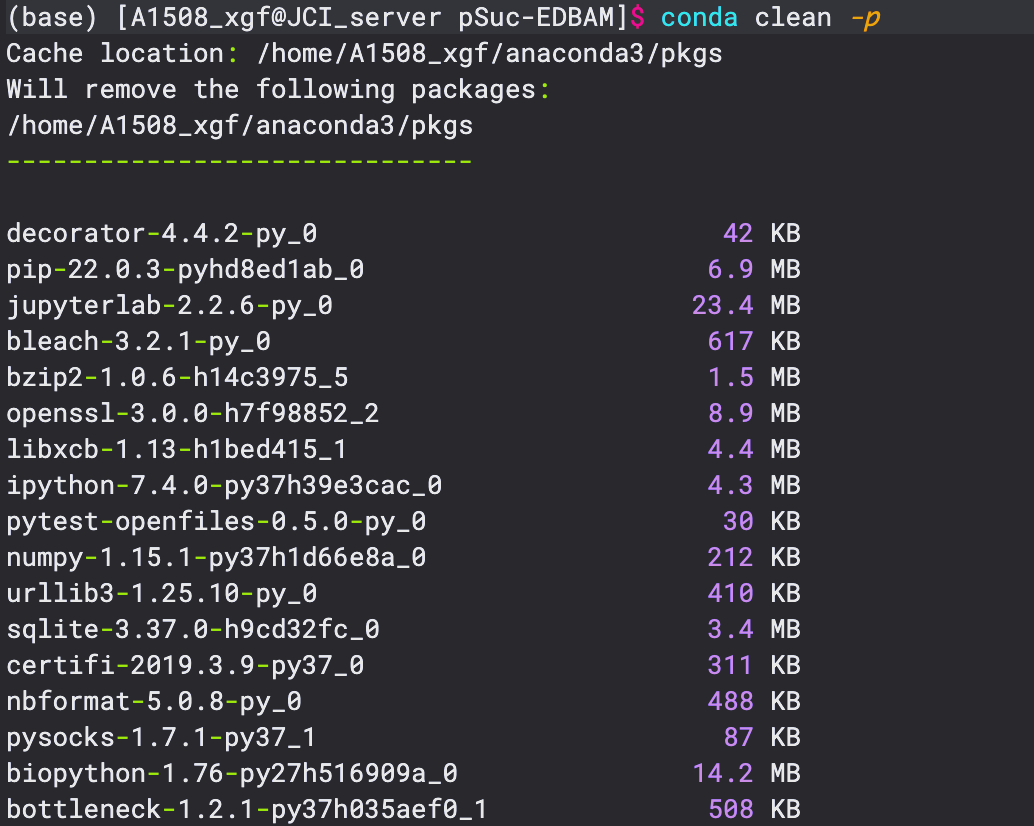Click the '508 KB' size of bottleneck
Screen dimensions: 1034x826
[x=754, y=810]
